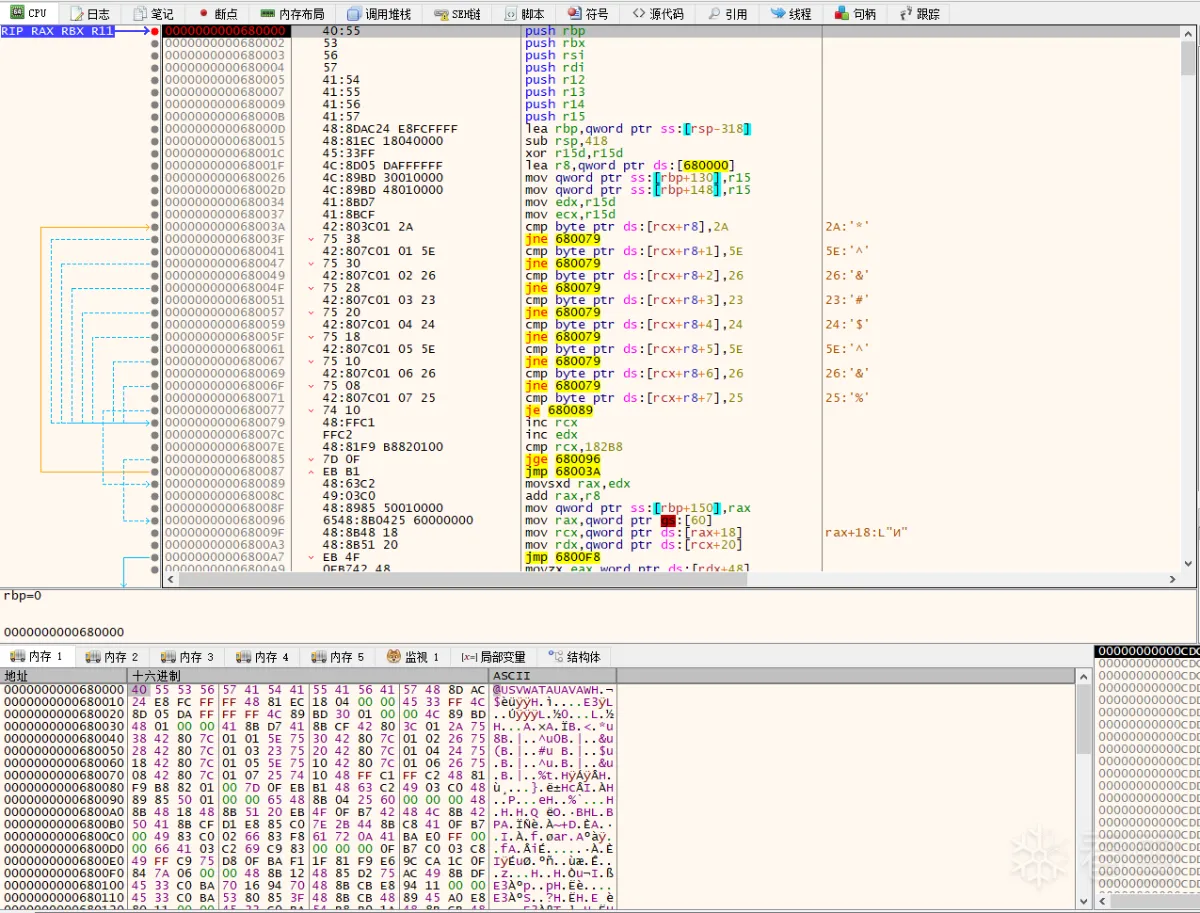Toggle breakpoint dot at address 0000000000680096
1200x913 pixels.
click(155, 520)
